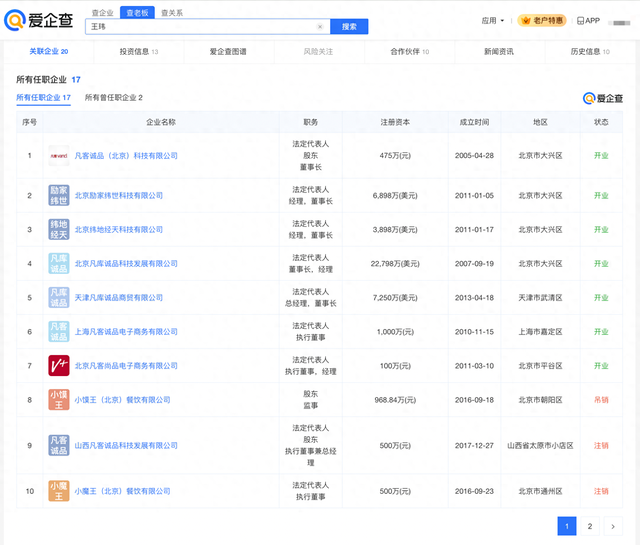This screenshot has width=640, height=545.
Task: Select the 查老板 search tab
Action: pyautogui.click(x=137, y=13)
